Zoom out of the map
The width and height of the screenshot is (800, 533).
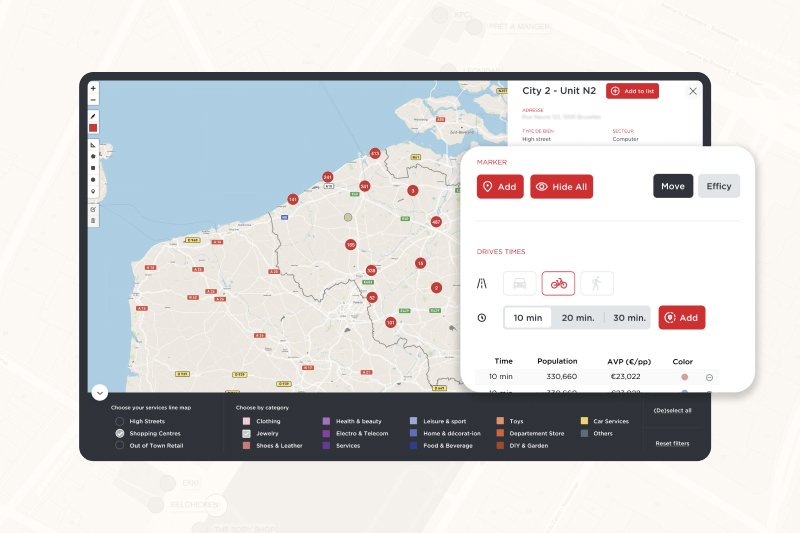click(x=93, y=99)
